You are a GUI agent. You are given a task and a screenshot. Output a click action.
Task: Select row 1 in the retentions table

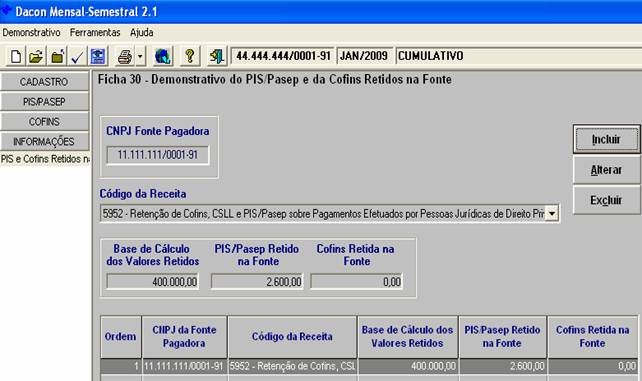click(x=369, y=366)
